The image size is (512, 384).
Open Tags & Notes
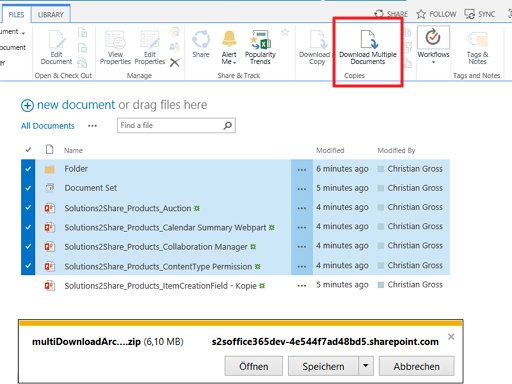477,47
